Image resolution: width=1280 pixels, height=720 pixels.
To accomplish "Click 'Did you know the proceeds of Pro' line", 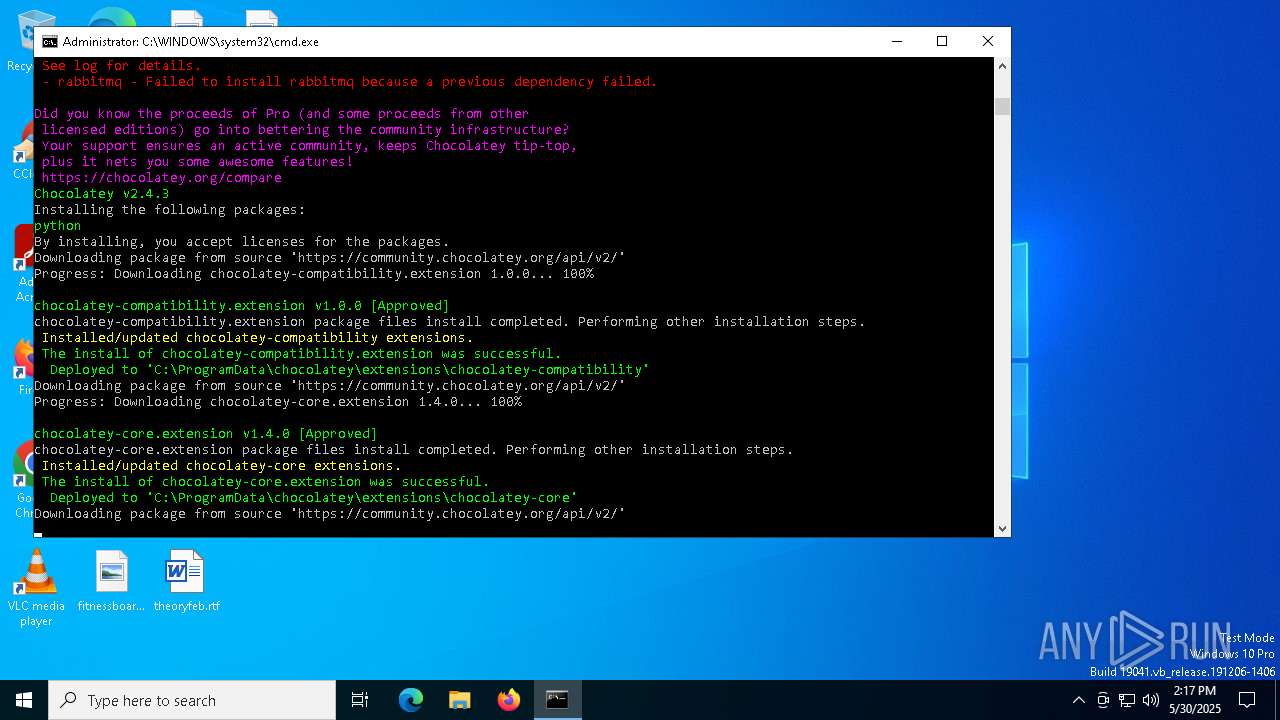I will 281,113.
